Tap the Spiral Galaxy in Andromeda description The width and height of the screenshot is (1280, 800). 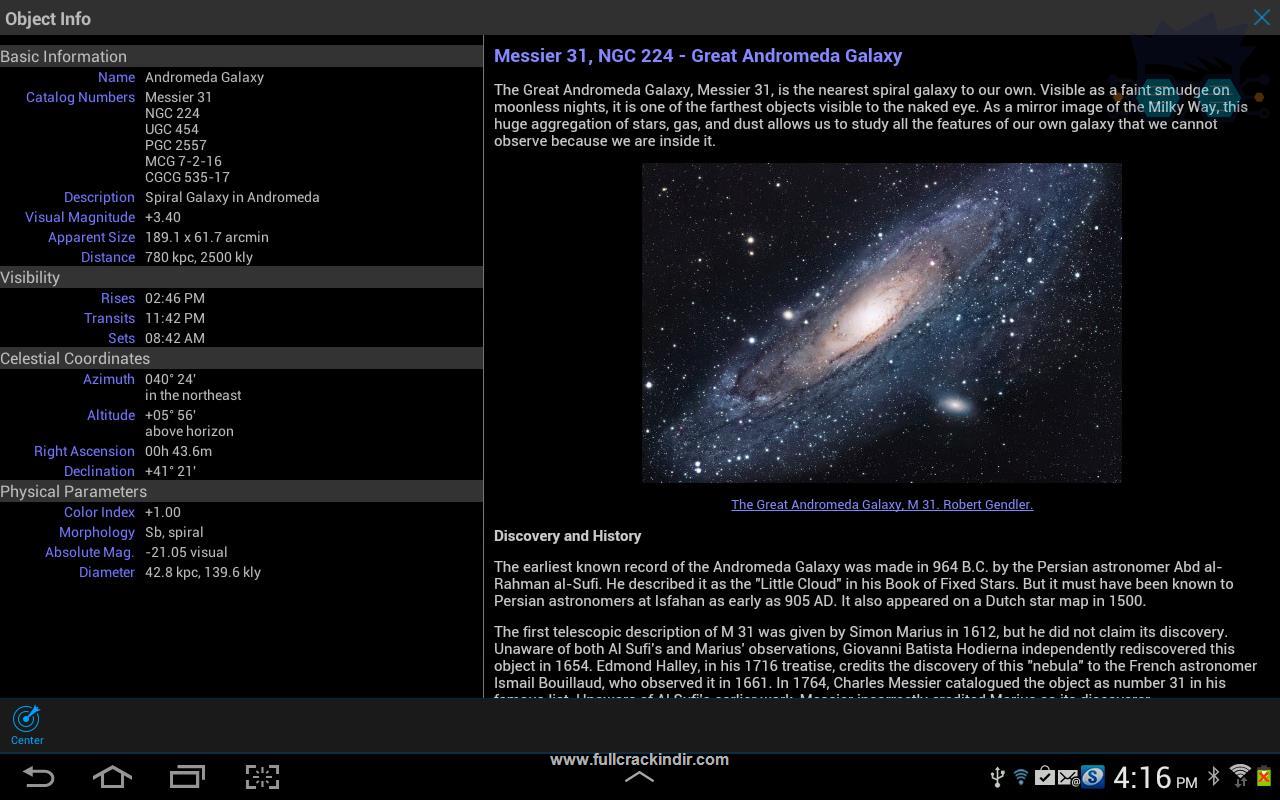coord(232,197)
